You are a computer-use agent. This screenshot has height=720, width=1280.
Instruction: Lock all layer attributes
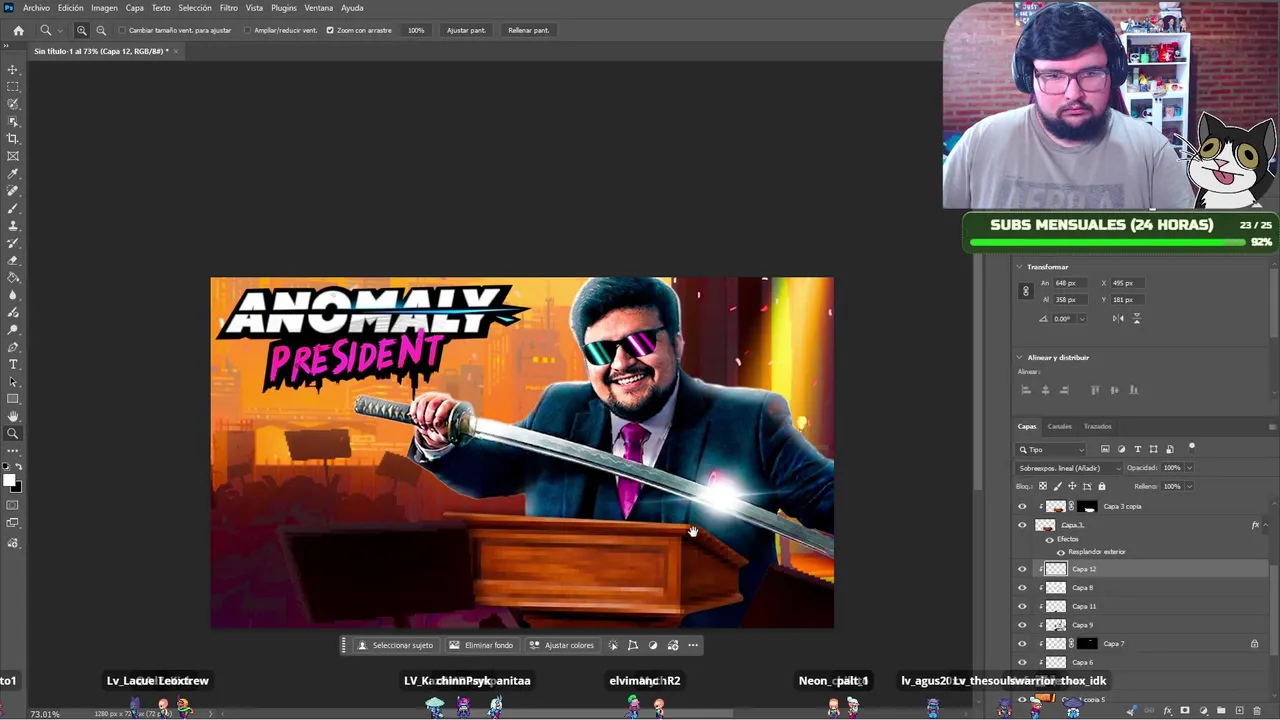(1102, 487)
